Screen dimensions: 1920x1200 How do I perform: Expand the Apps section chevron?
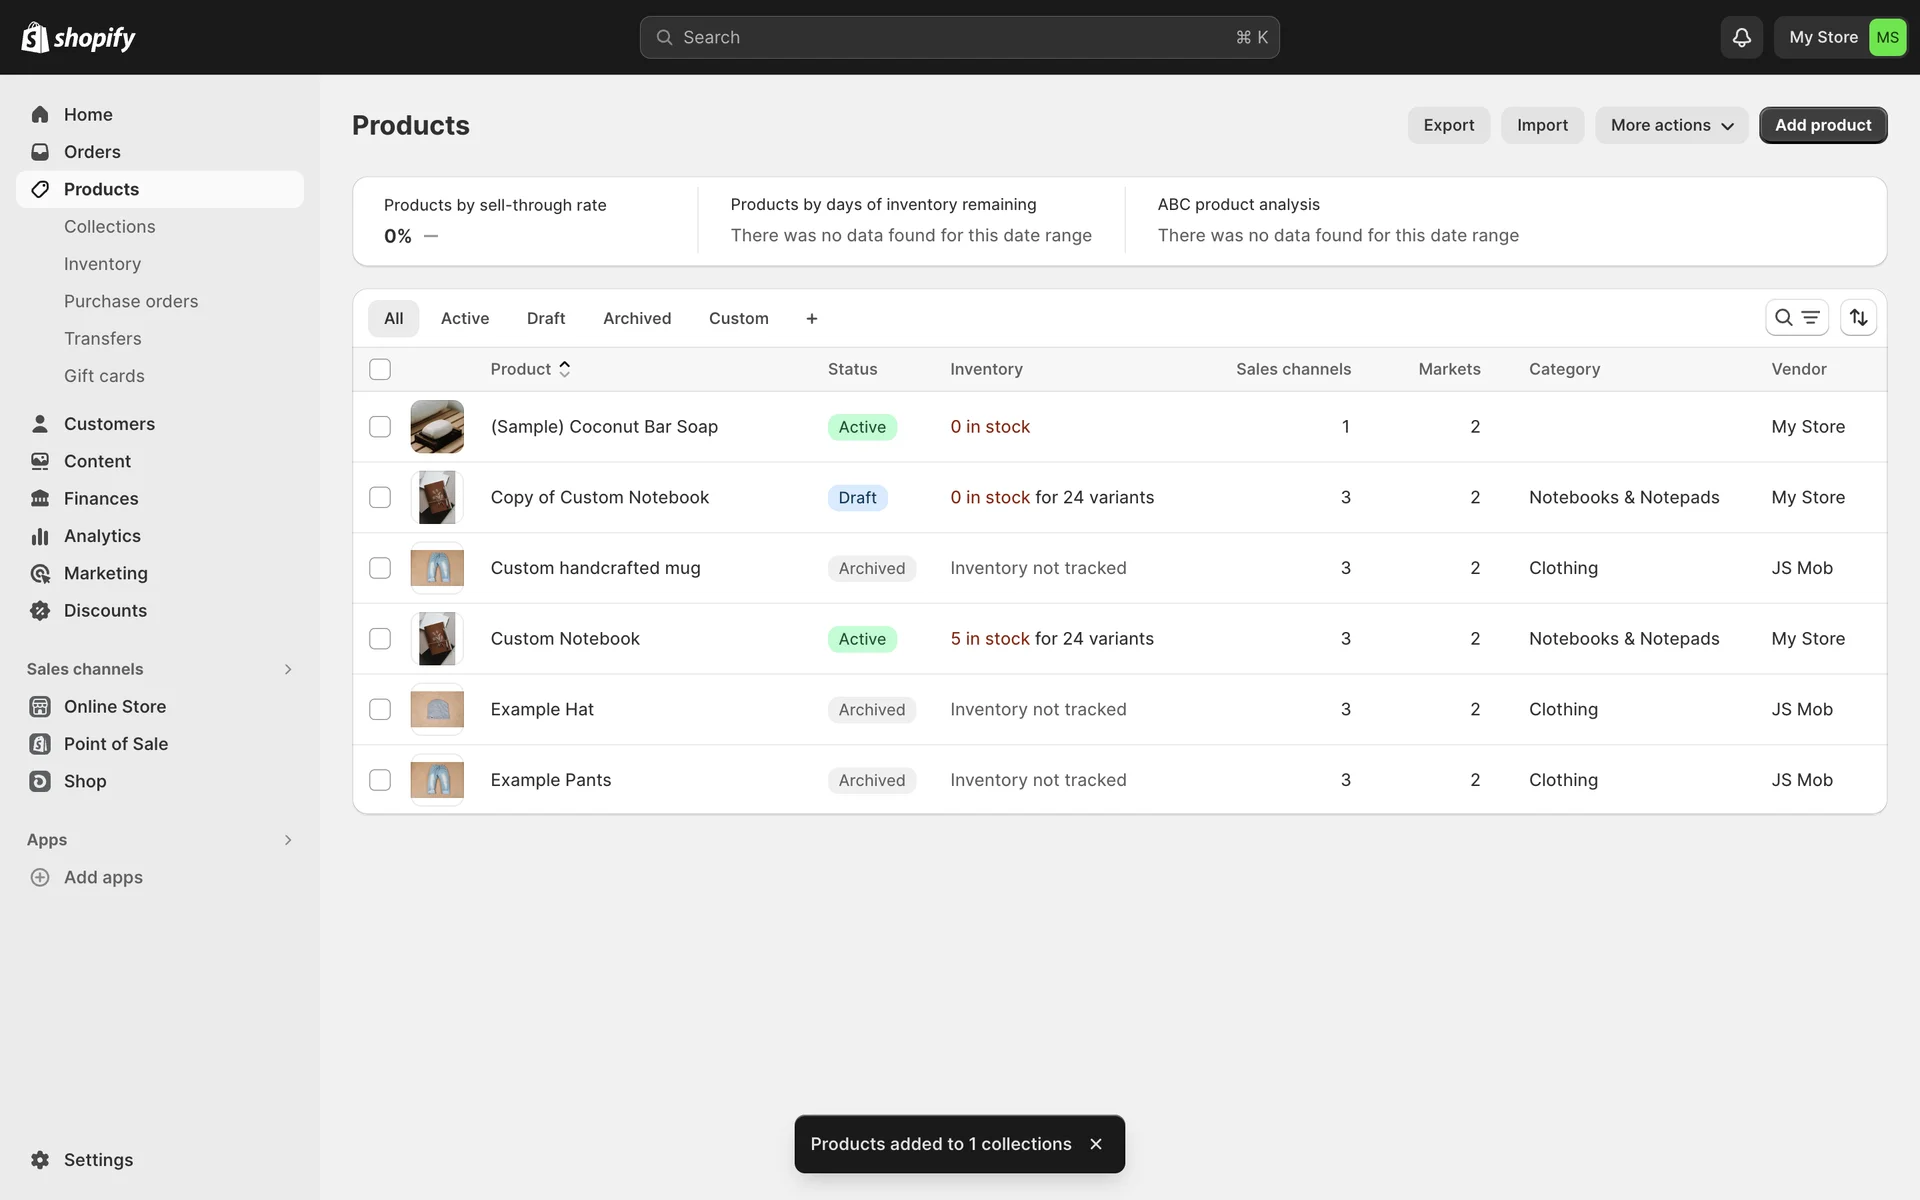click(x=288, y=840)
